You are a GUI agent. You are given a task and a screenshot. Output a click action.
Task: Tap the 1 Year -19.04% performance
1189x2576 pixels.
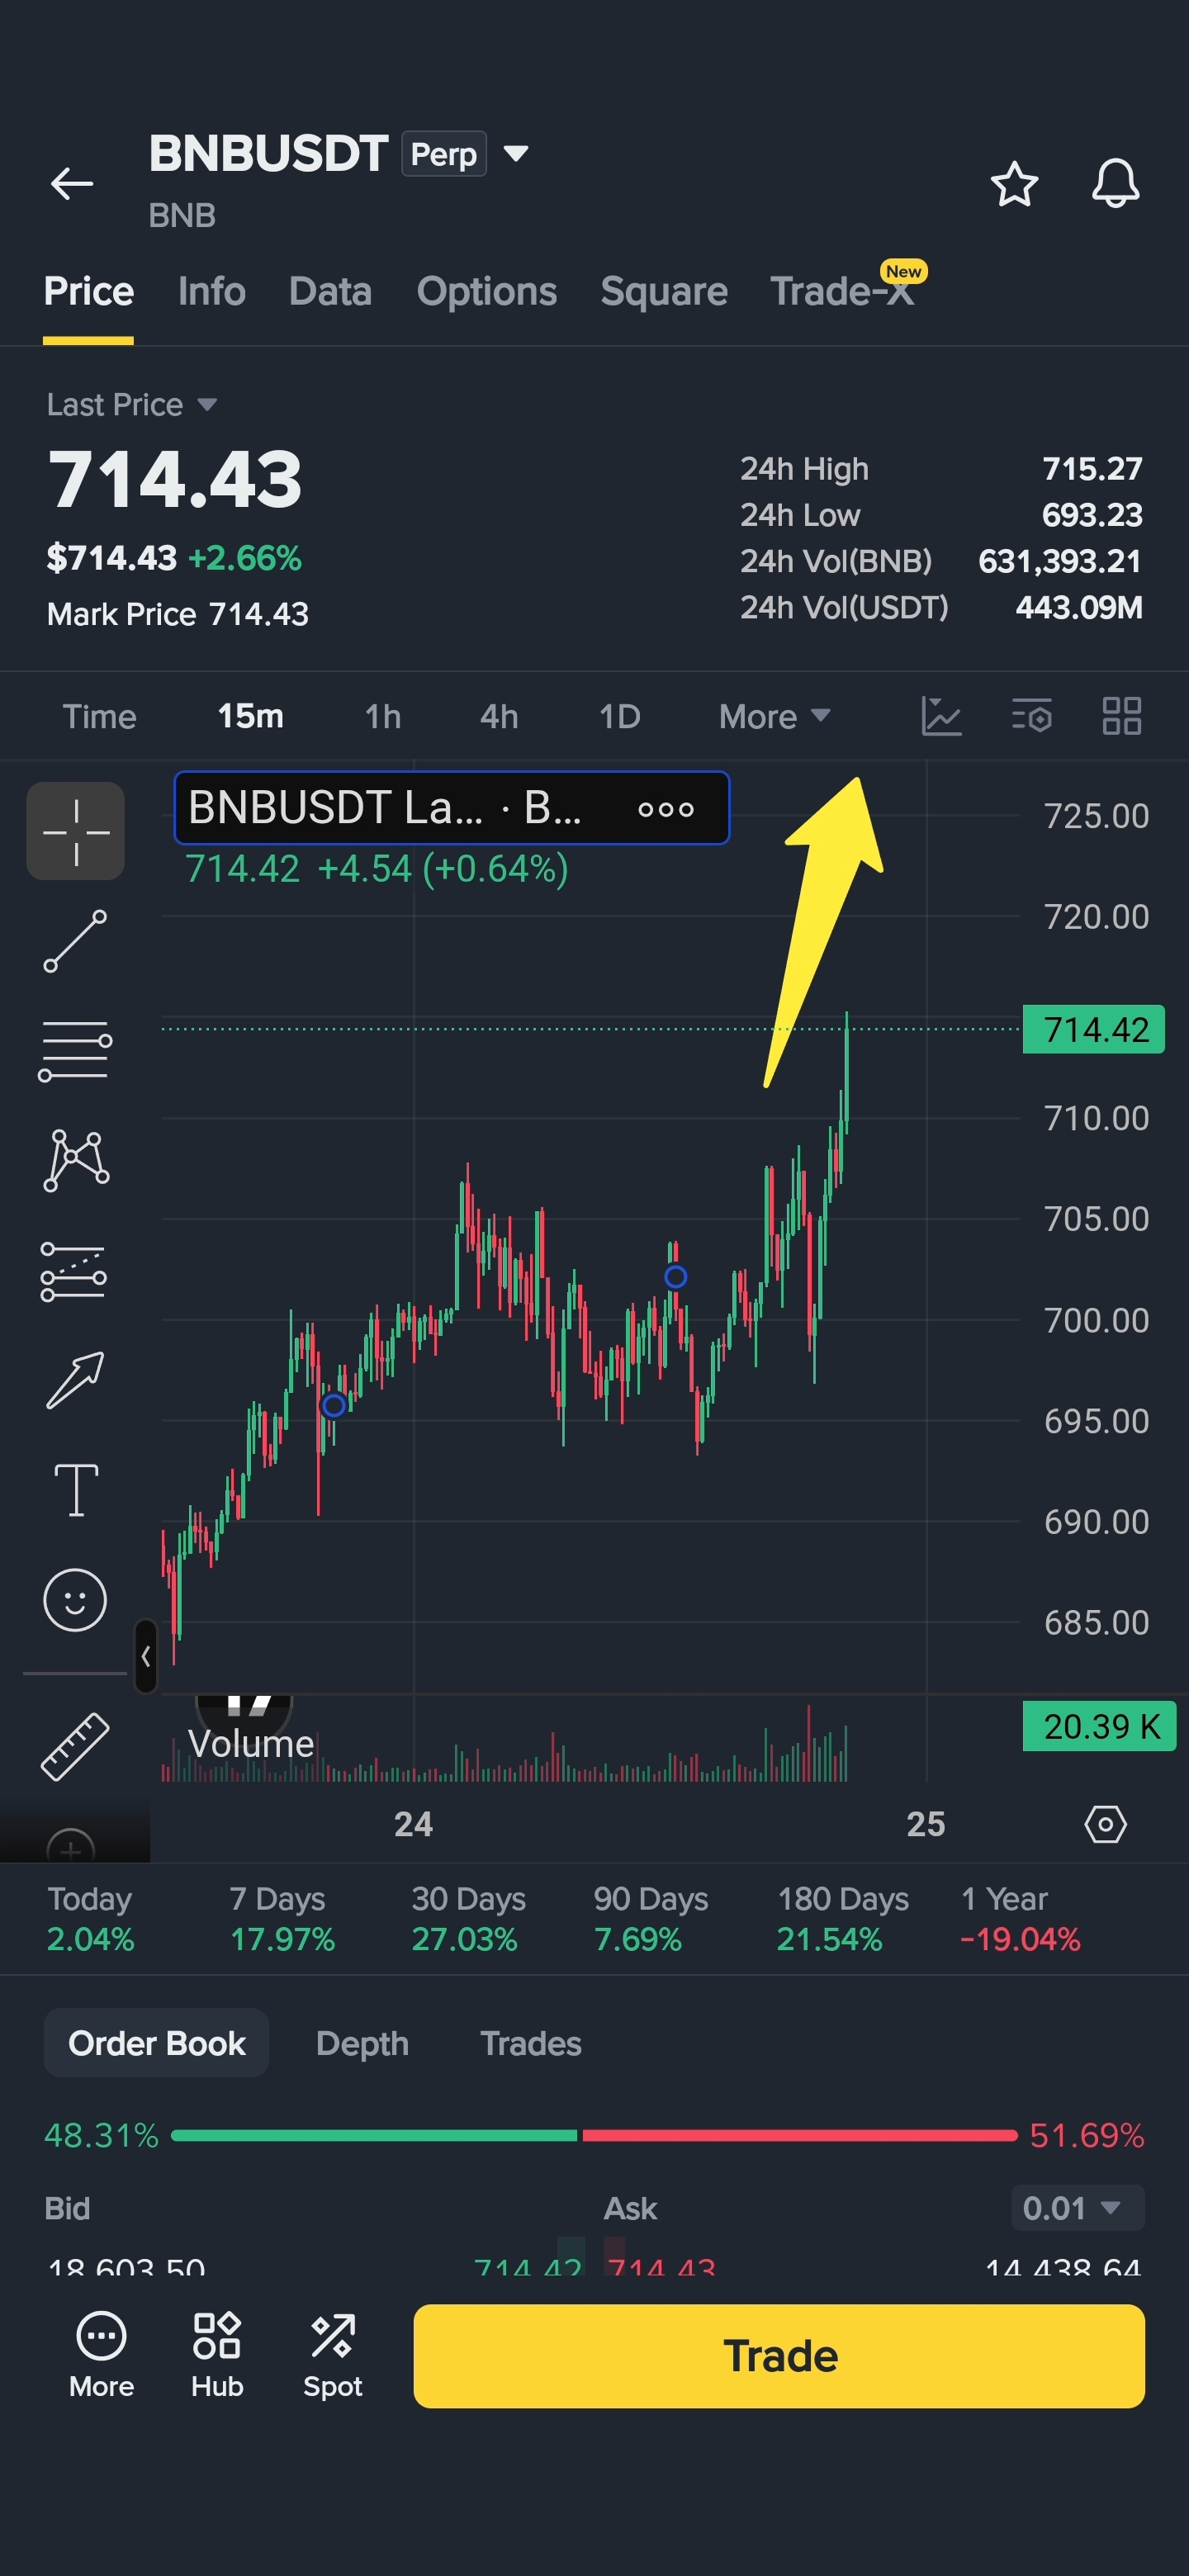point(1020,1918)
